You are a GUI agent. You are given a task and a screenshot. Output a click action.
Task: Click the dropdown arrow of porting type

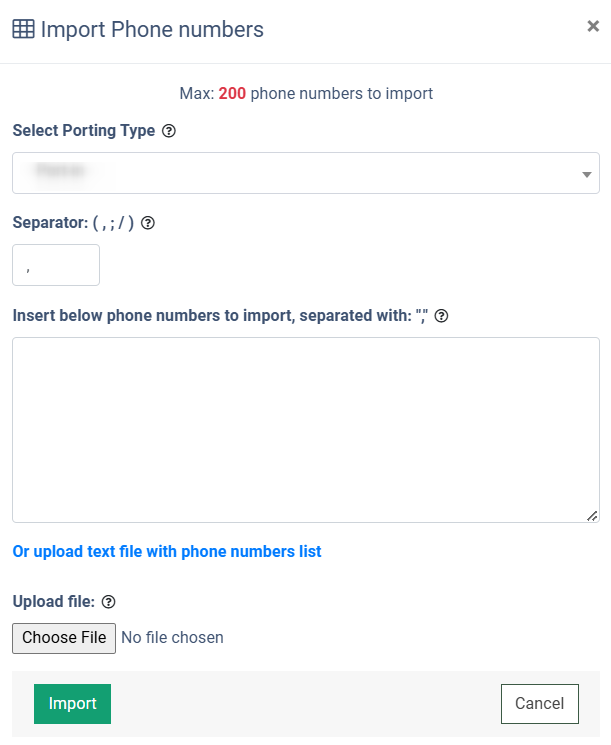pyautogui.click(x=587, y=175)
